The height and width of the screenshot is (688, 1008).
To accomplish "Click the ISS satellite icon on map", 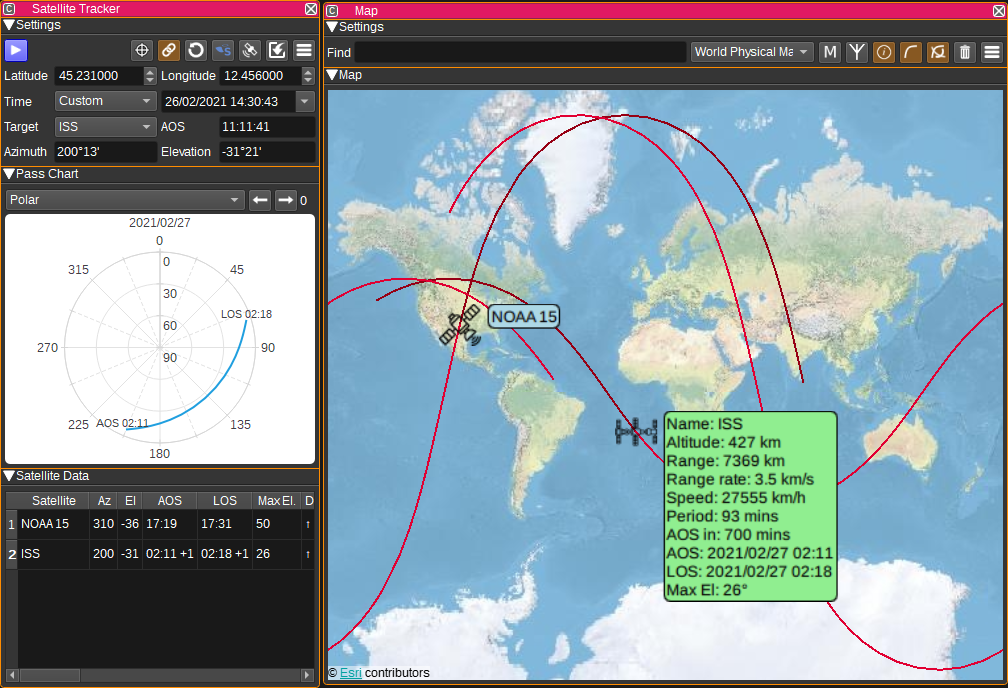I will point(636,431).
